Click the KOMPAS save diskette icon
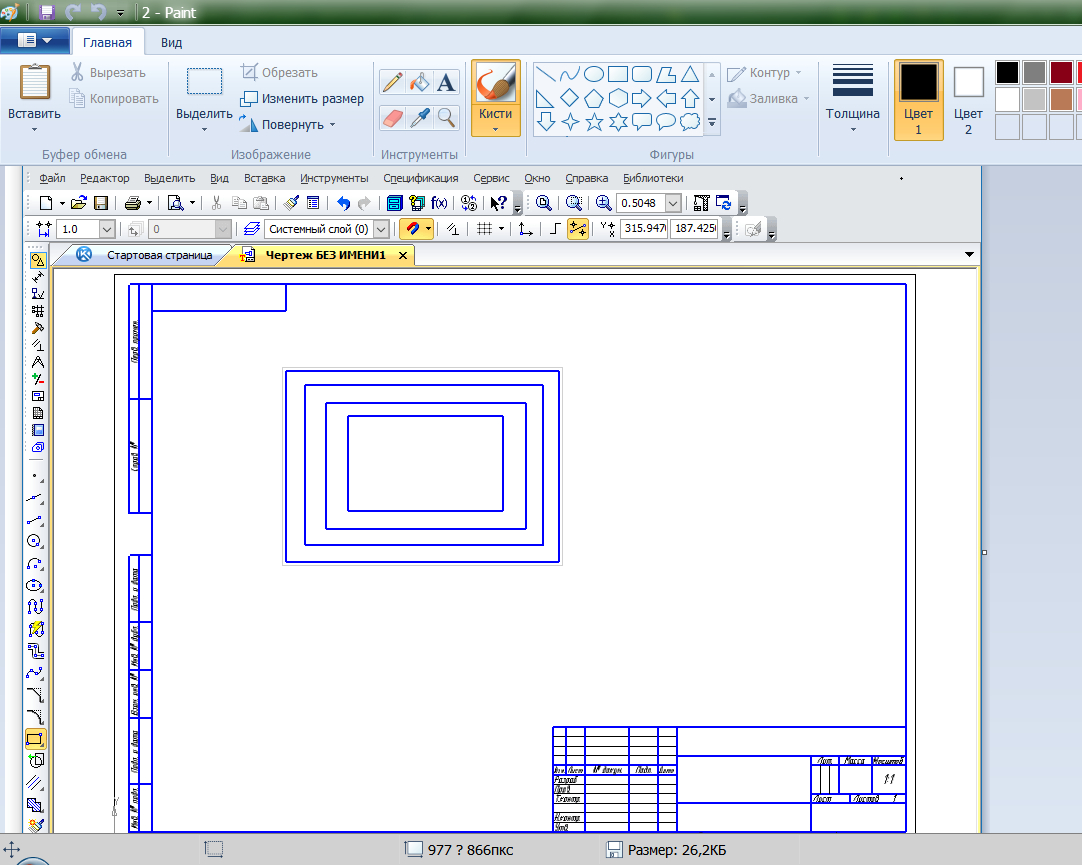The height and width of the screenshot is (865, 1082). click(x=101, y=203)
